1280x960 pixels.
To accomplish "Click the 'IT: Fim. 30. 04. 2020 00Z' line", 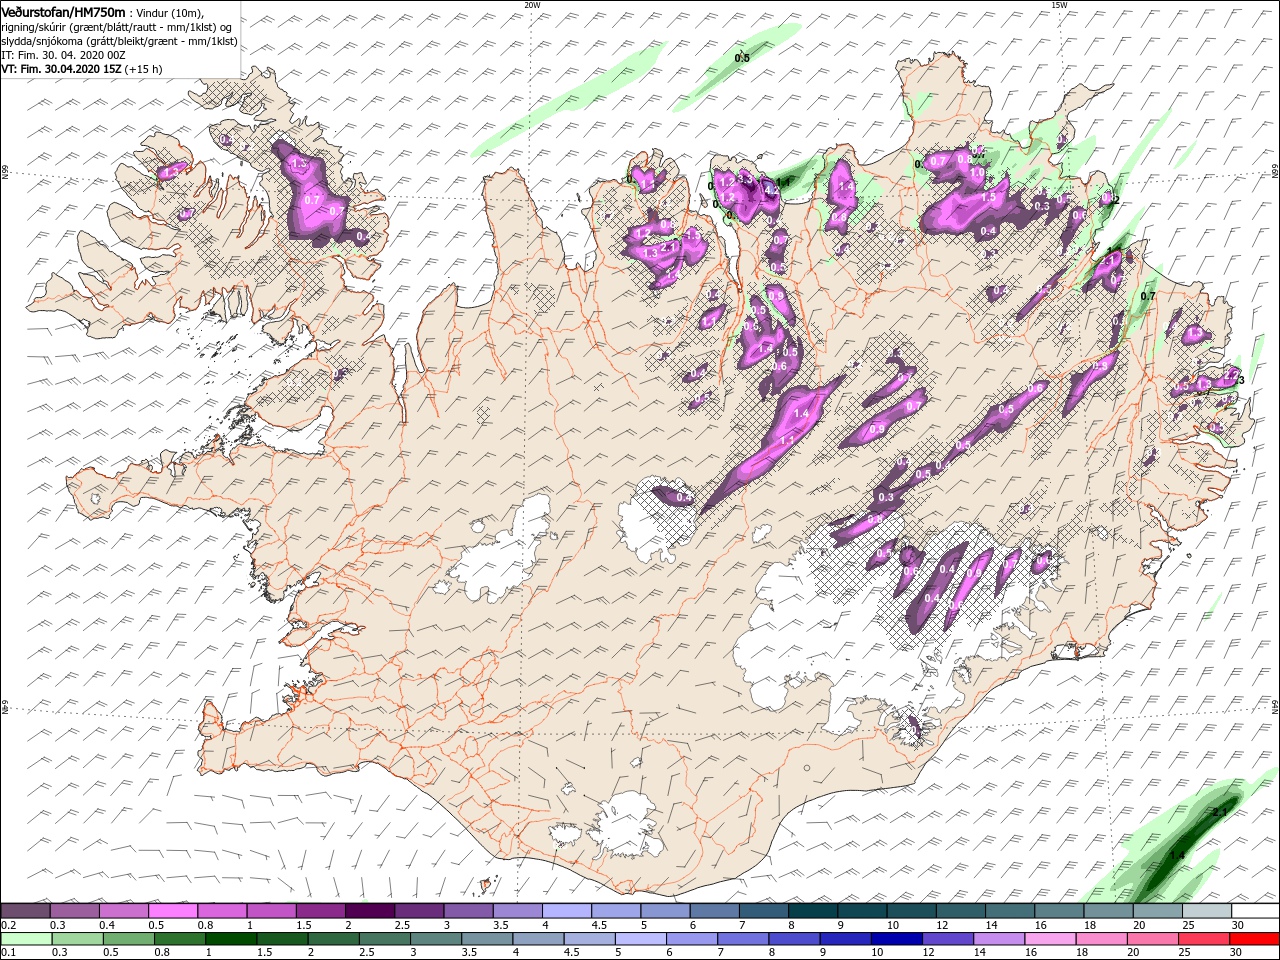I will point(63,55).
